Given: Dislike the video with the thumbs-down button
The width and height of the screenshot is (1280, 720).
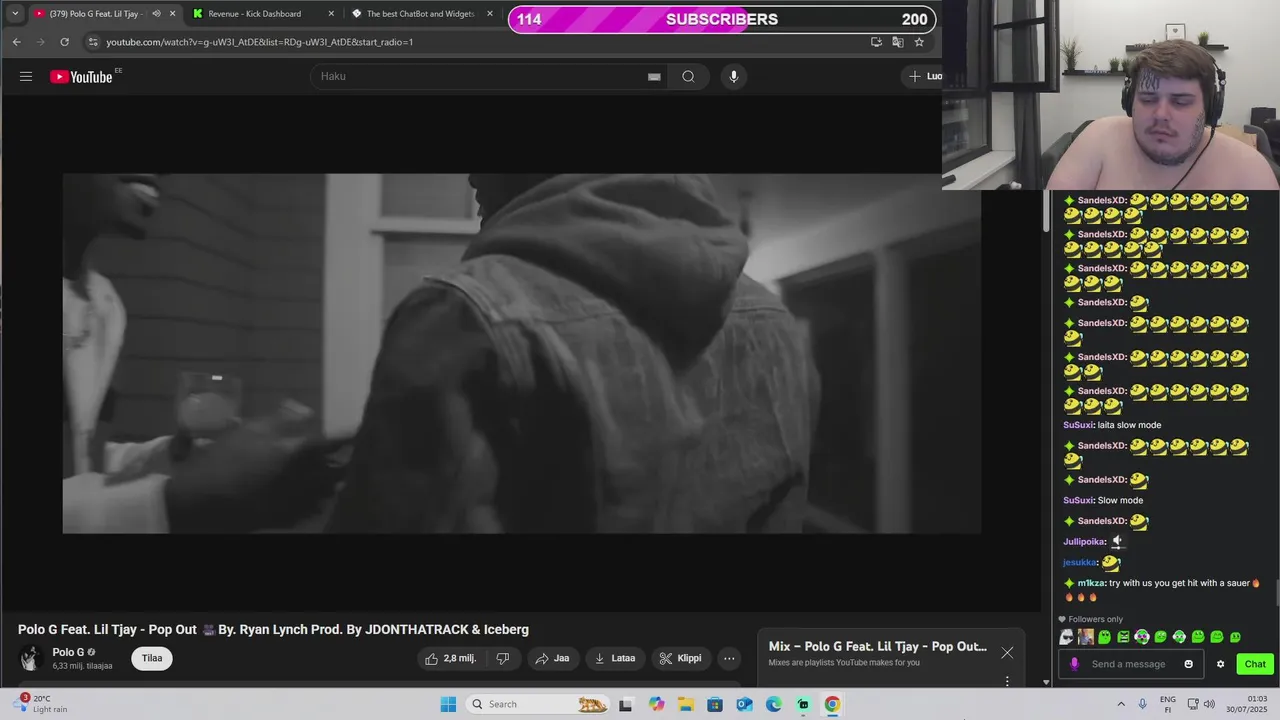Looking at the screenshot, I should point(503,658).
